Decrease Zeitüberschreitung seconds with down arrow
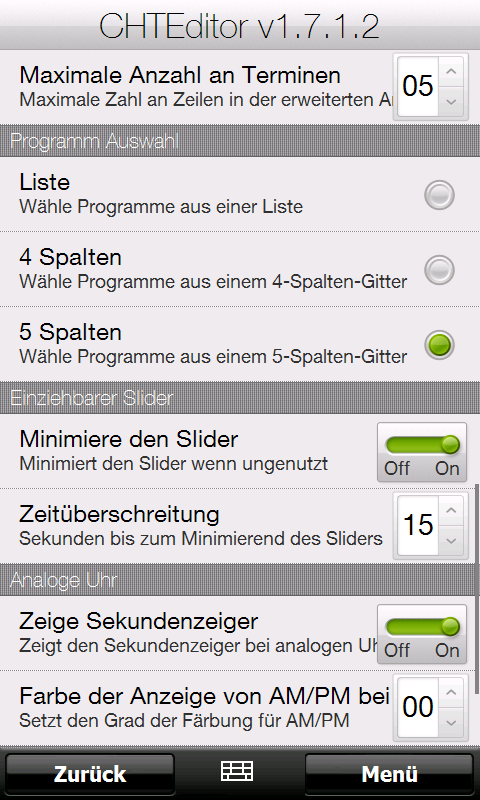The image size is (480, 800). [451, 540]
